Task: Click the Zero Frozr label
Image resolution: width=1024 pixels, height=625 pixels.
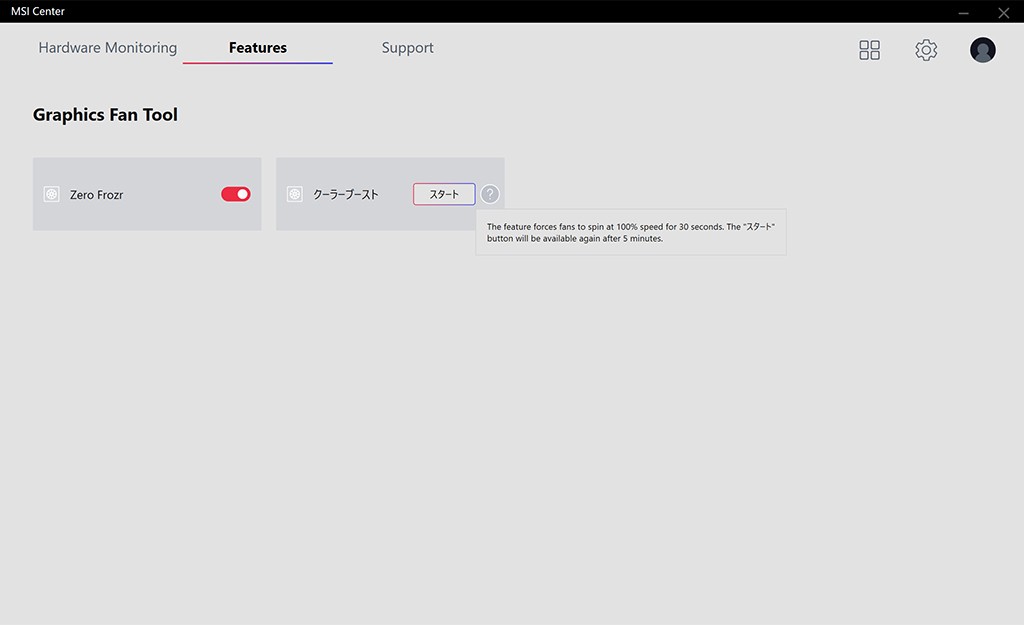Action: click(x=97, y=195)
